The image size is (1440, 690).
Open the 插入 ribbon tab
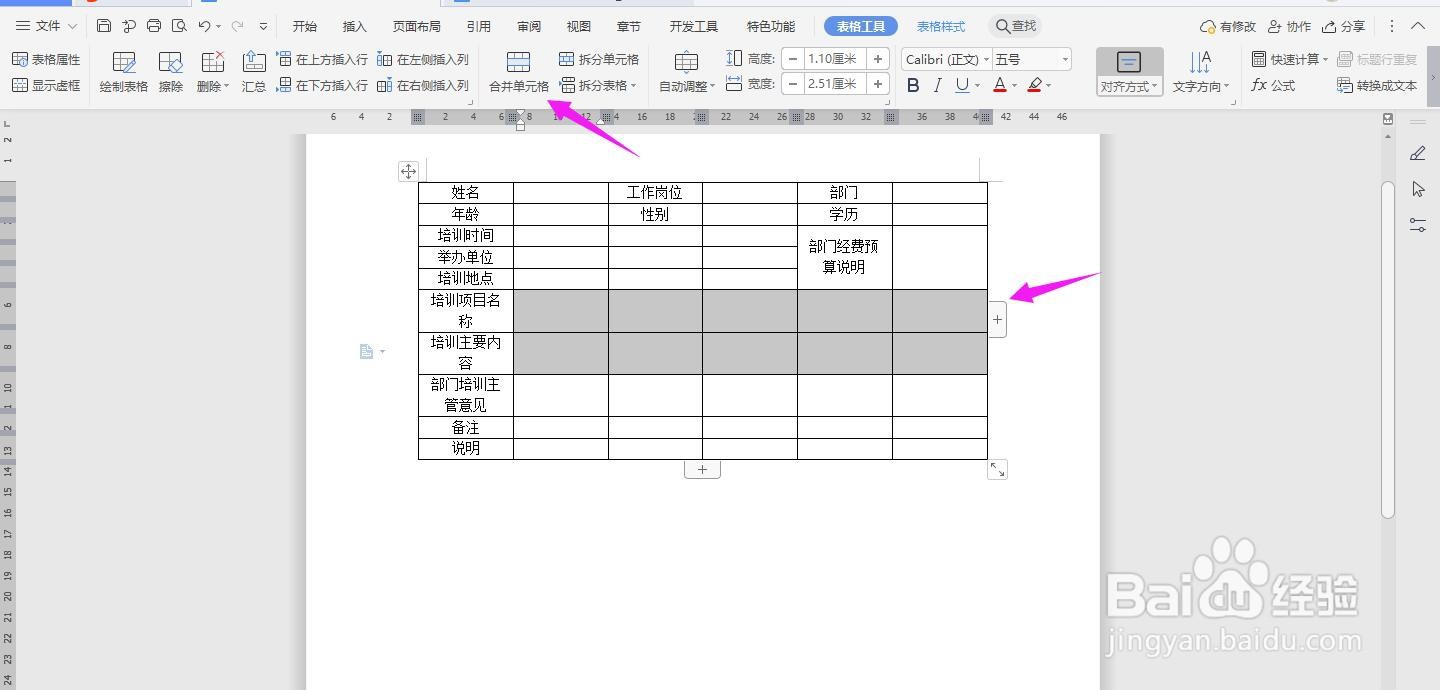(x=353, y=26)
